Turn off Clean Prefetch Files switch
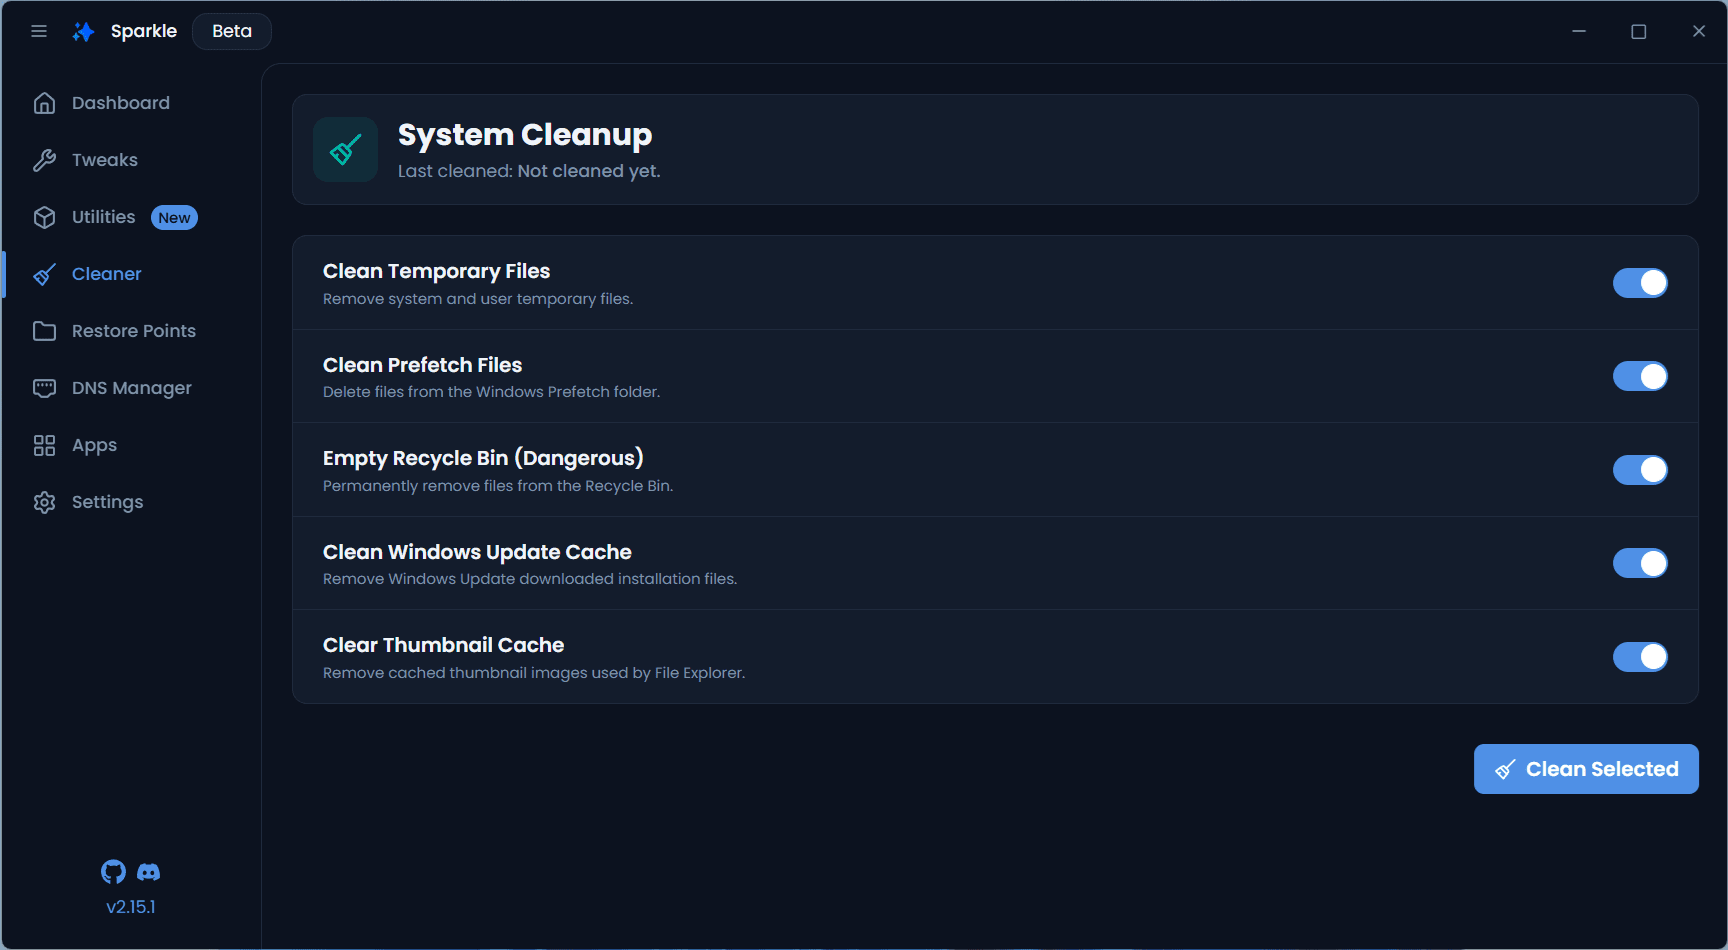 tap(1640, 376)
